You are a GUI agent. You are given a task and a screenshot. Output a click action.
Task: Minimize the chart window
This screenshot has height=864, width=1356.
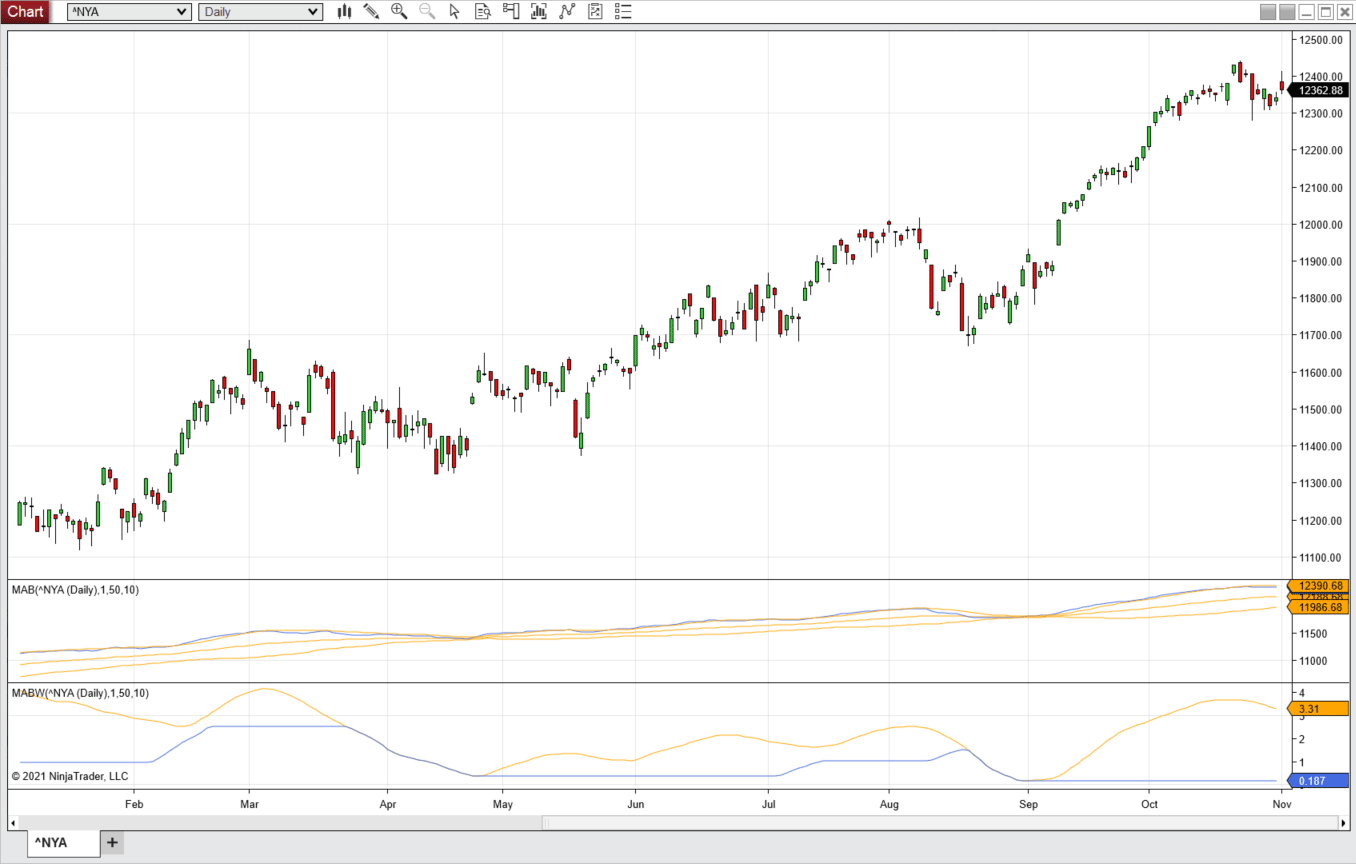click(1307, 12)
